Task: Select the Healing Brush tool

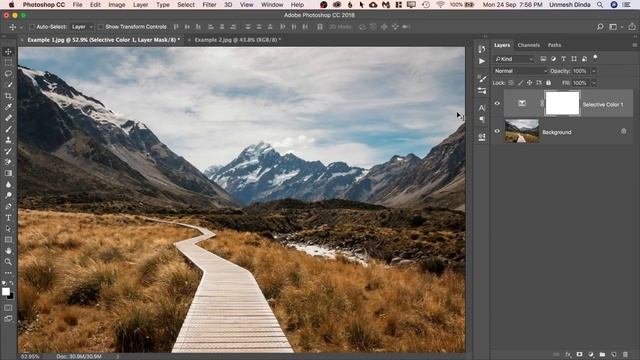Action: coord(8,118)
